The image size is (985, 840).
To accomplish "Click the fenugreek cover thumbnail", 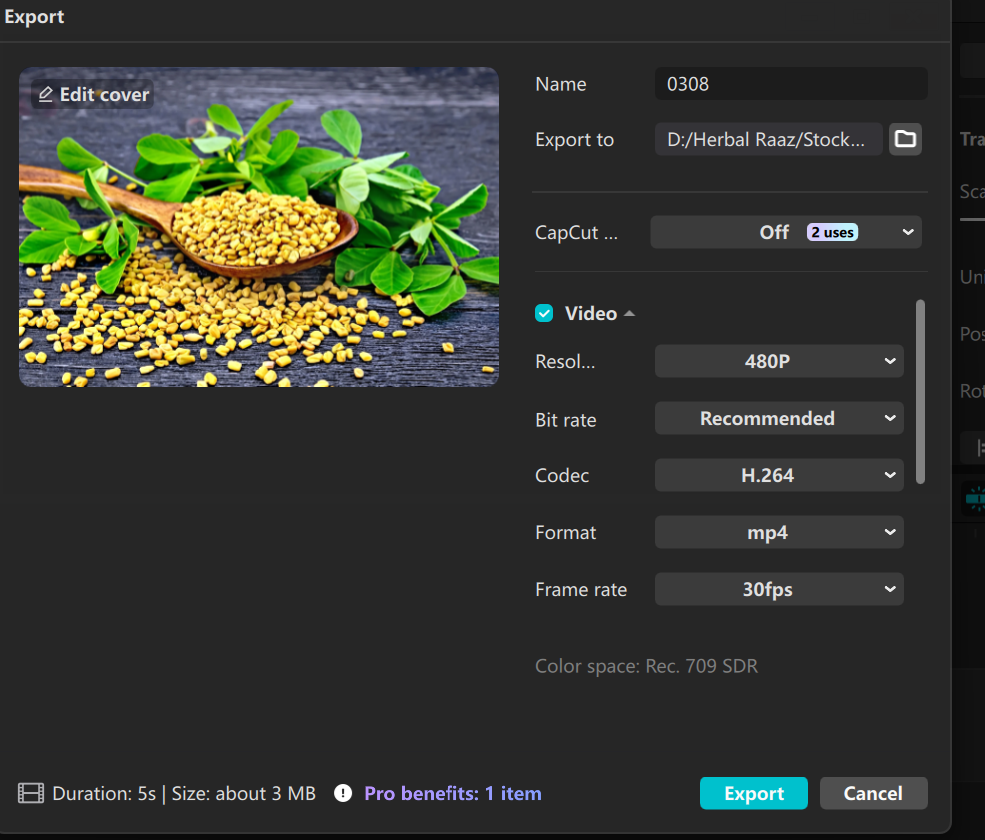I will (x=259, y=227).
